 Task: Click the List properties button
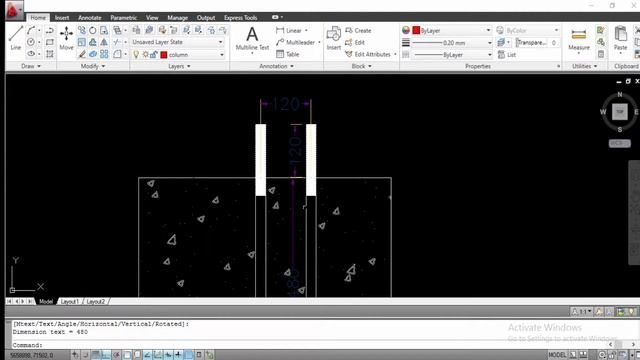507,54
